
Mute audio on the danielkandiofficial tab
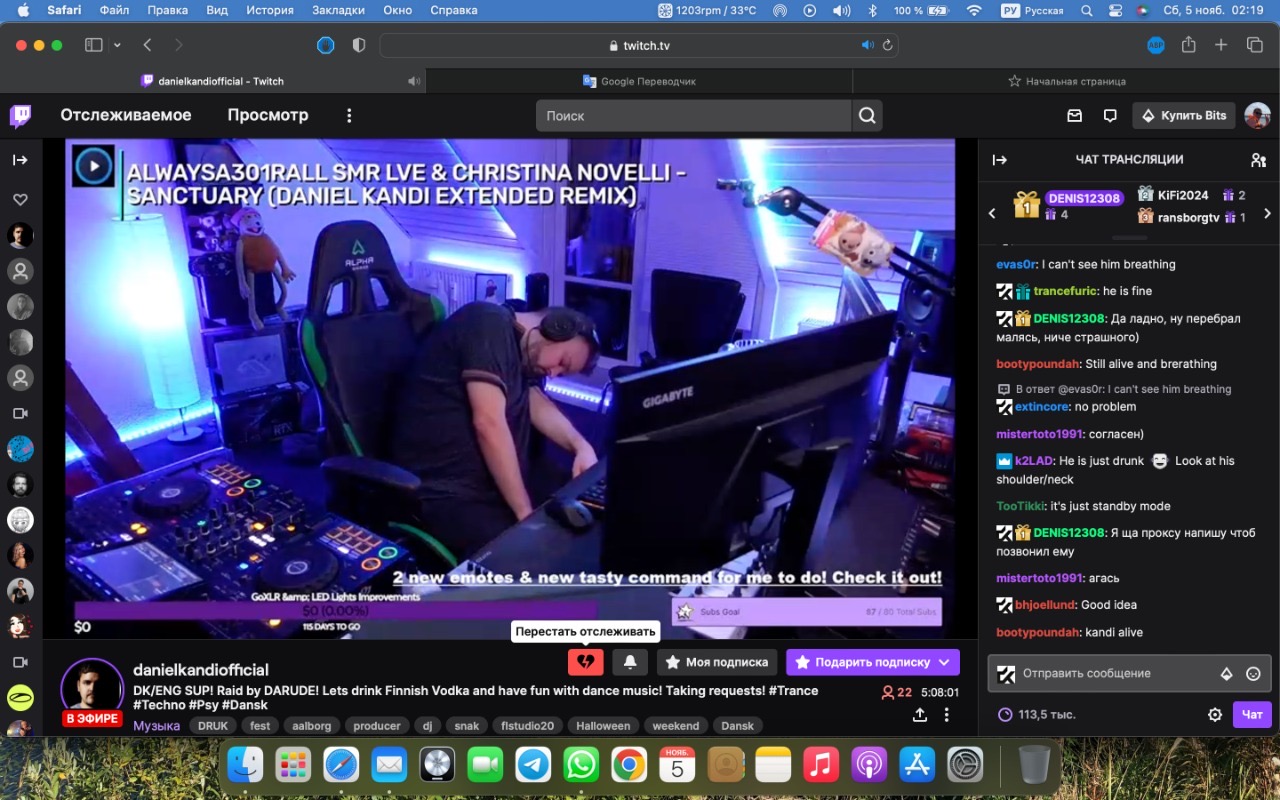414,81
